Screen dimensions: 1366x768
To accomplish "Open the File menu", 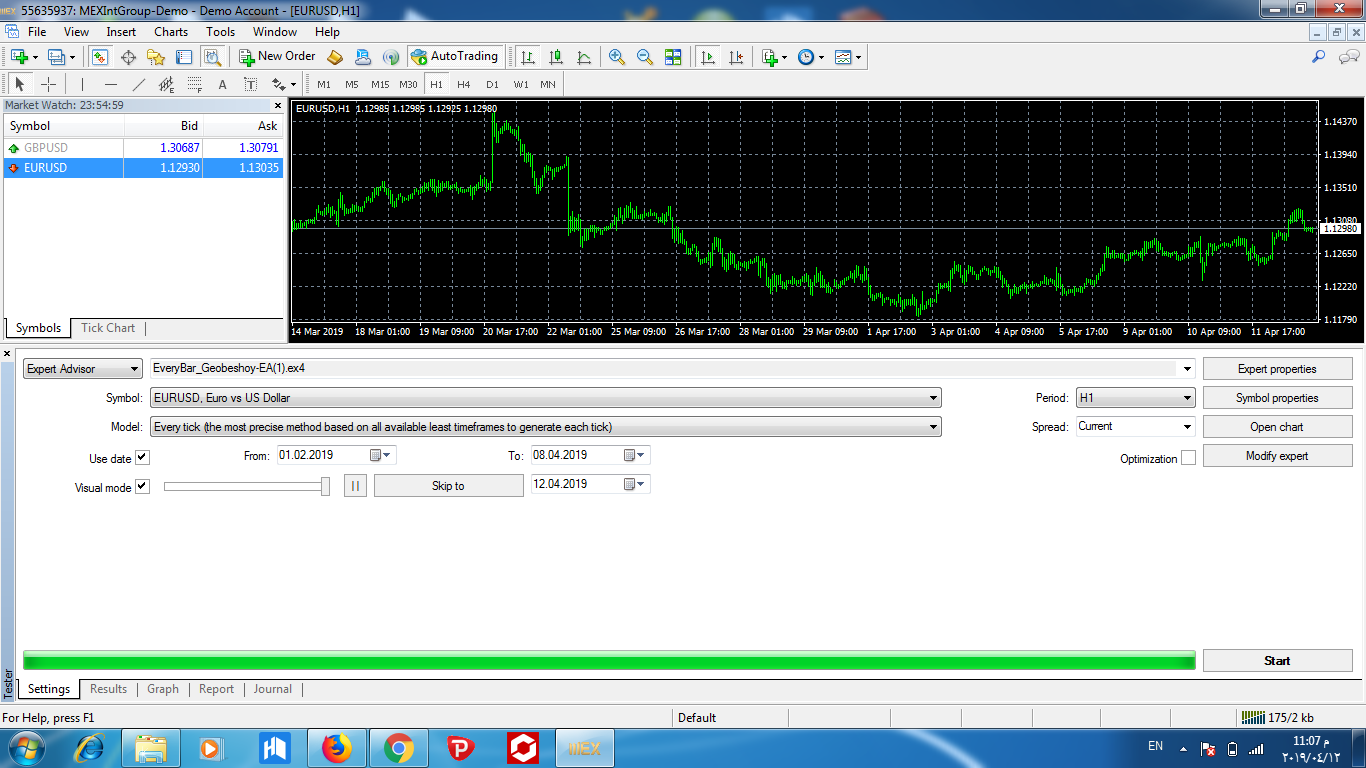I will (x=37, y=32).
